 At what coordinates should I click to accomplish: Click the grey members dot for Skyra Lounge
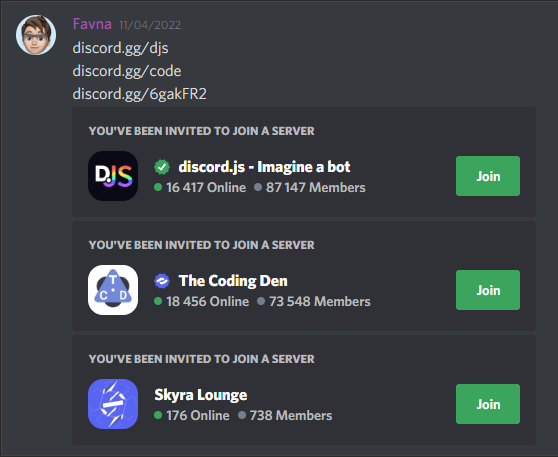coord(242,415)
